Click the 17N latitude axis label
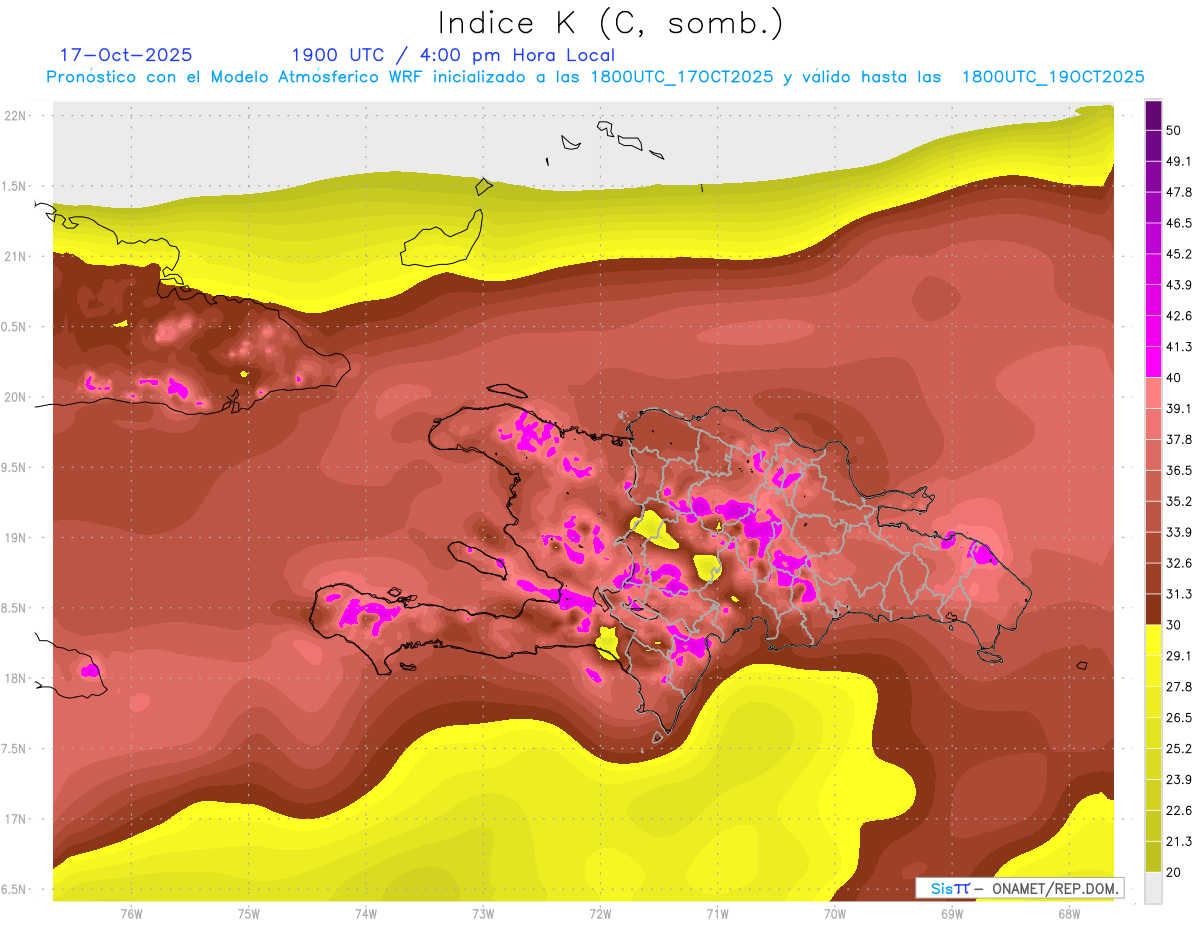This screenshot has width=1200, height=927. pyautogui.click(x=16, y=819)
